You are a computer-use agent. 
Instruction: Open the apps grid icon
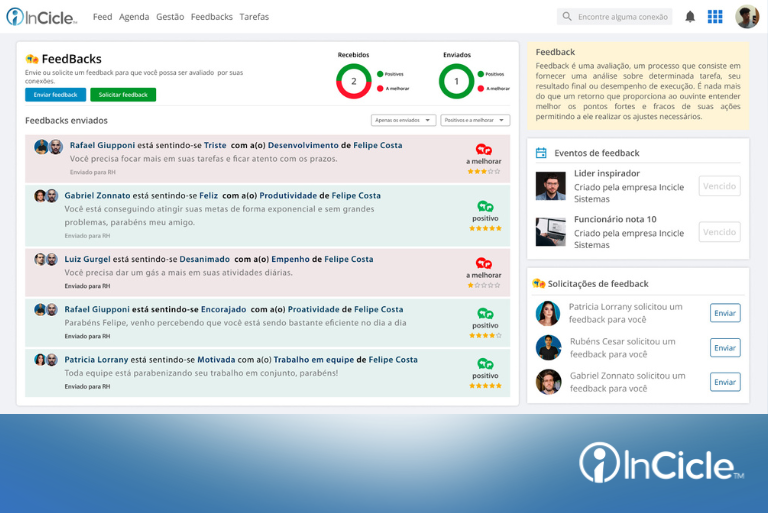coord(715,17)
